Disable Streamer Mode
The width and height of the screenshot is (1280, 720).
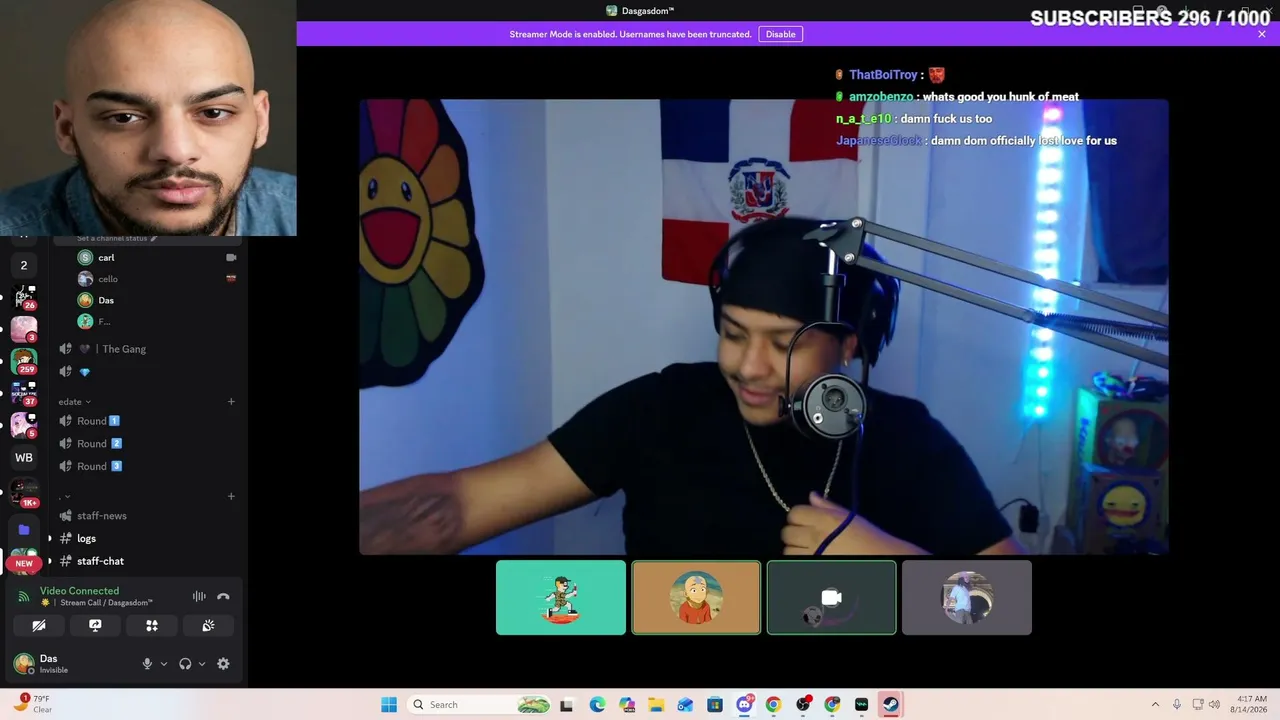781,34
